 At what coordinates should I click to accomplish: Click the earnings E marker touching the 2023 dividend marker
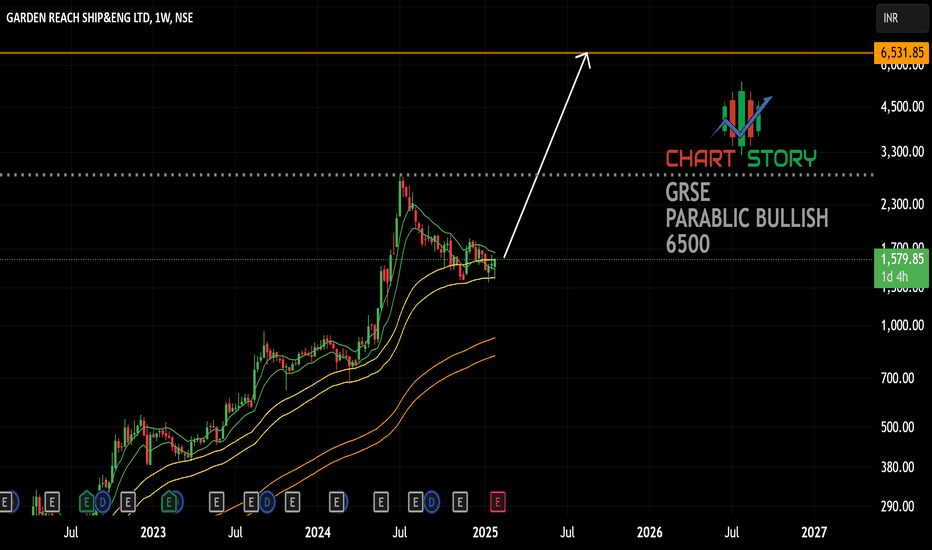pos(251,502)
